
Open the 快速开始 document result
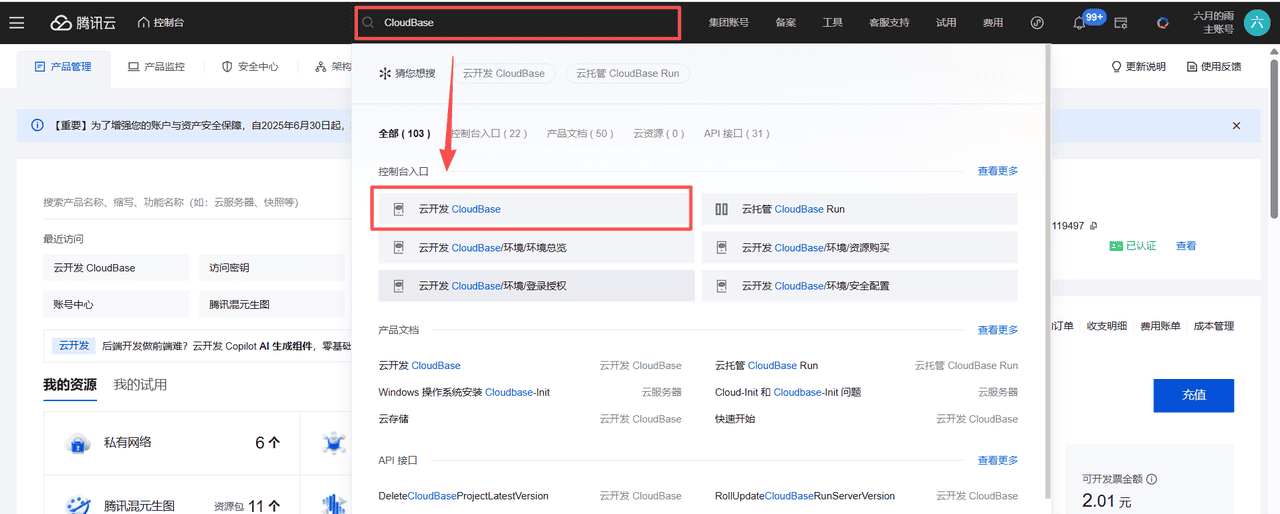pos(735,419)
